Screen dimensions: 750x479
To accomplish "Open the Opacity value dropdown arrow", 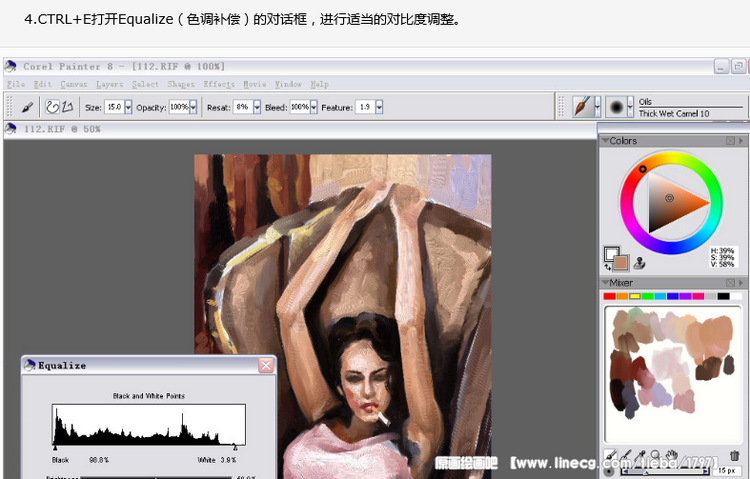I will tap(193, 107).
